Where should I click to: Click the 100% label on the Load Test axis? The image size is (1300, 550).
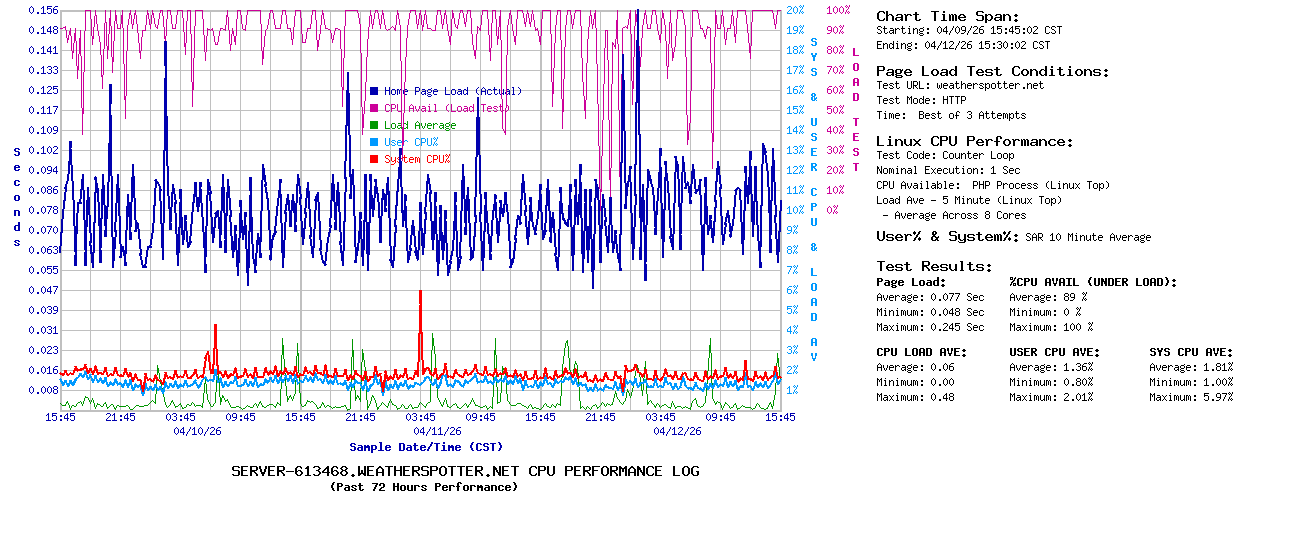pyautogui.click(x=837, y=10)
